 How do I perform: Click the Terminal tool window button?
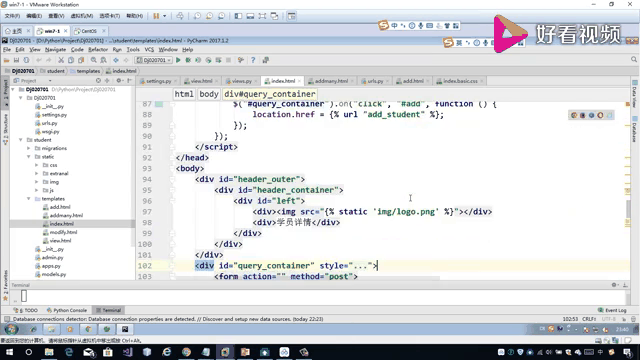(x=109, y=310)
